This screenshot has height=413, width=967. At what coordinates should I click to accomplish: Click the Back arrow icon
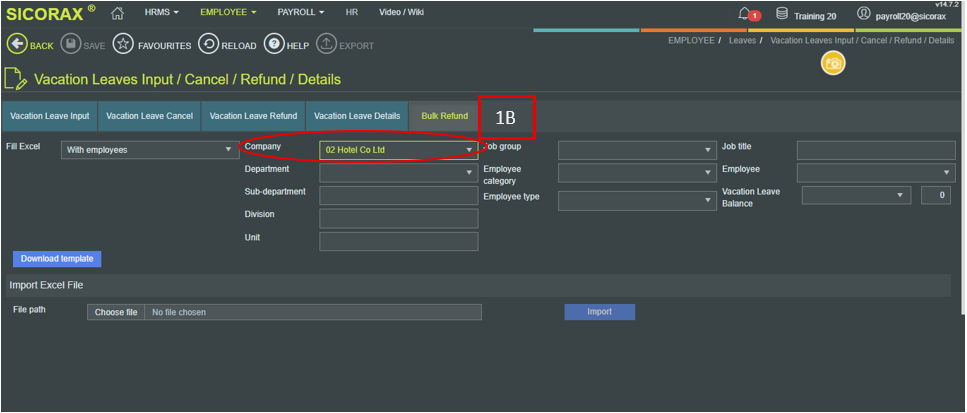coord(17,45)
